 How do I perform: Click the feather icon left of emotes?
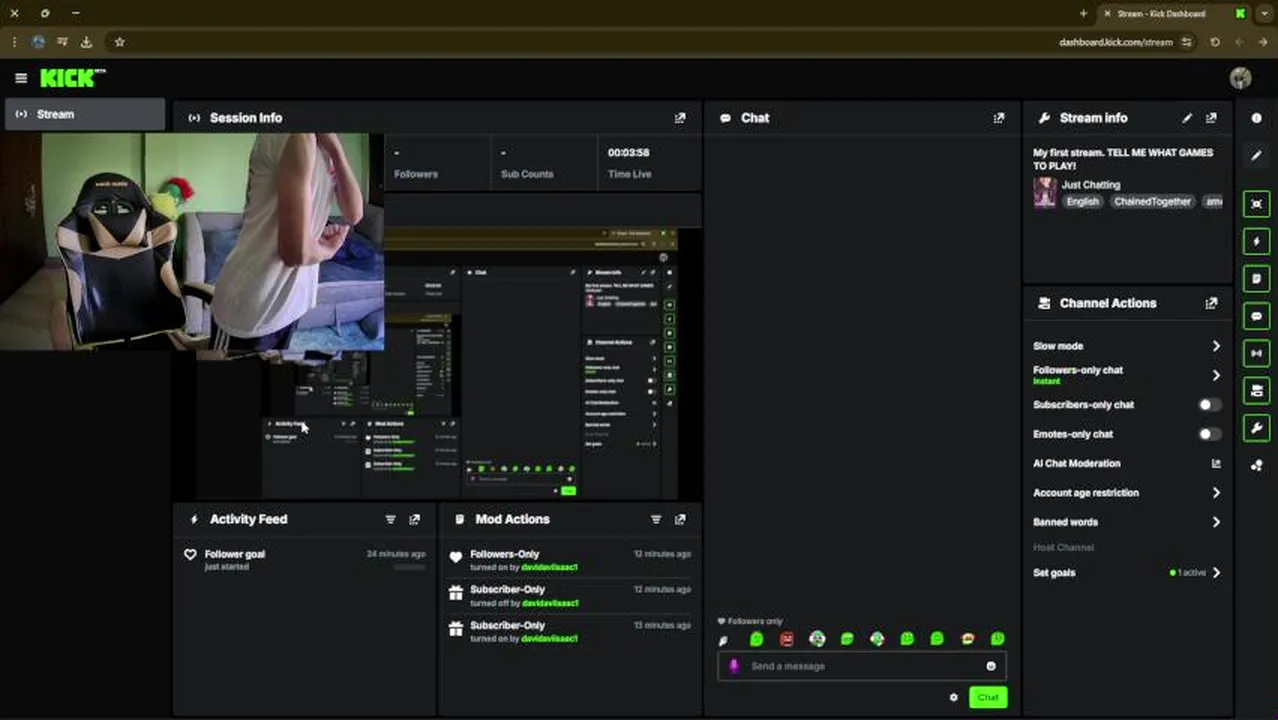click(x=724, y=640)
